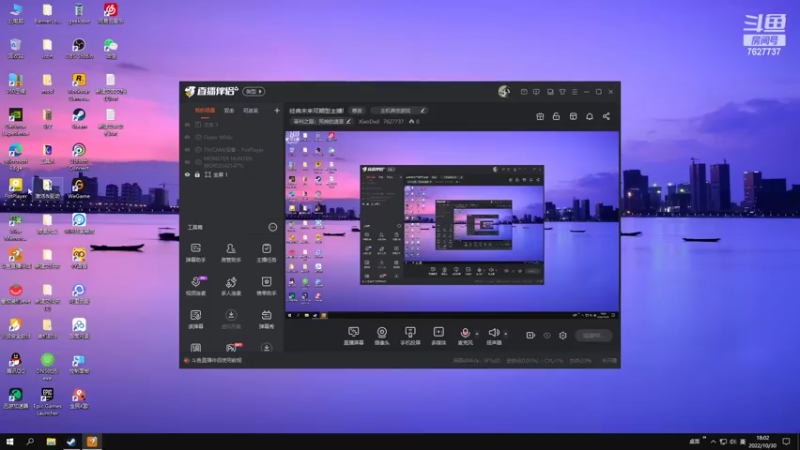
Task: Add camera source 摄像头
Action: 382,336
